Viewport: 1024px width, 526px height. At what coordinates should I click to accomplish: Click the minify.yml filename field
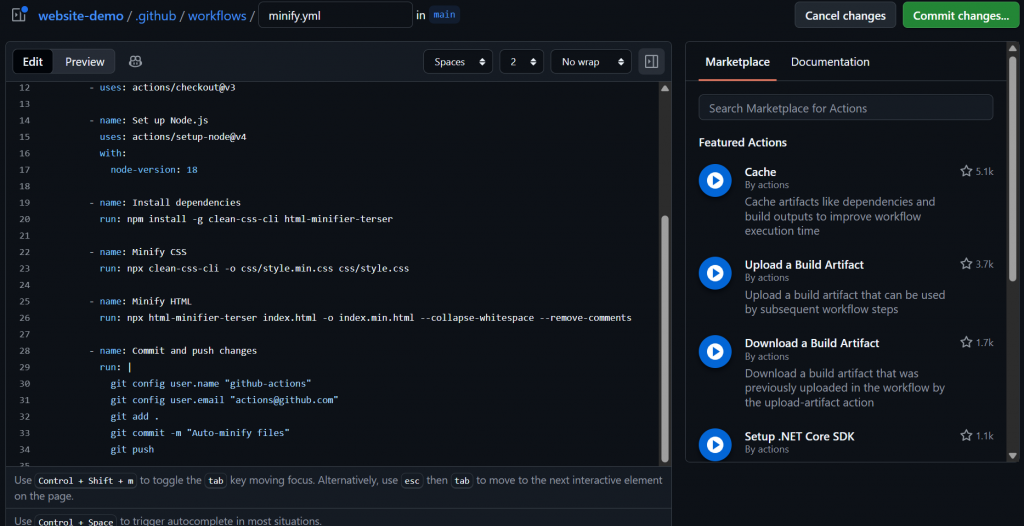[336, 15]
